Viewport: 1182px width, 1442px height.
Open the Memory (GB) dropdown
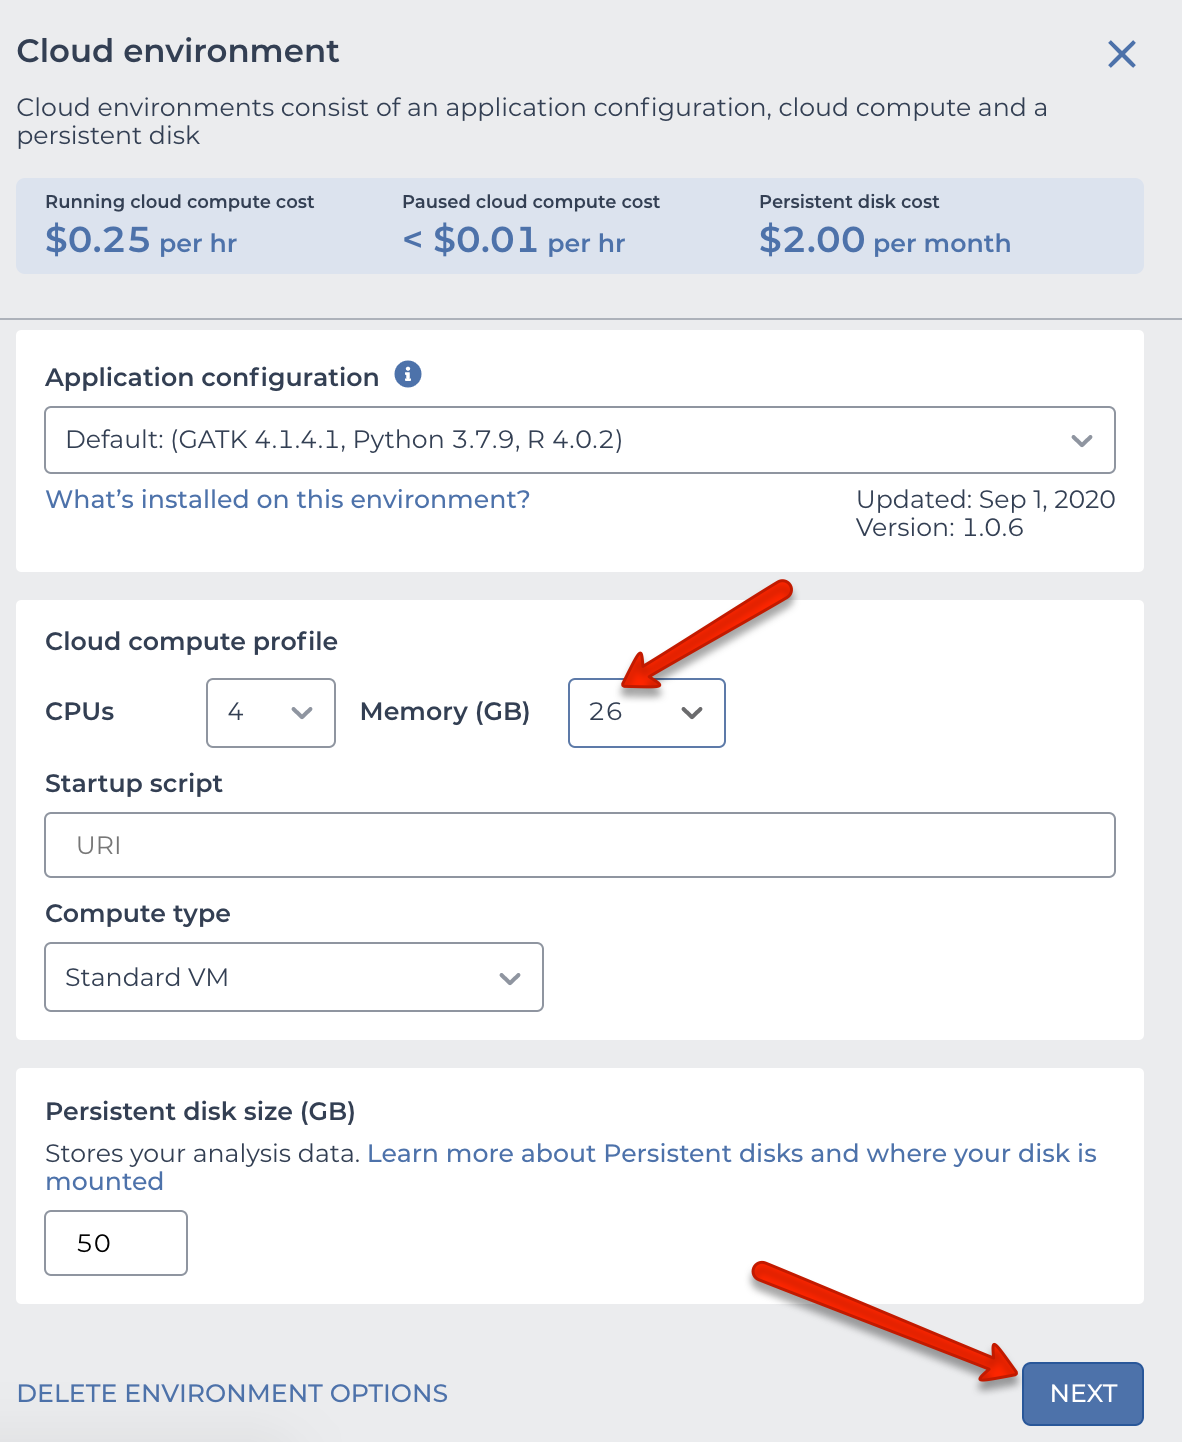point(647,713)
